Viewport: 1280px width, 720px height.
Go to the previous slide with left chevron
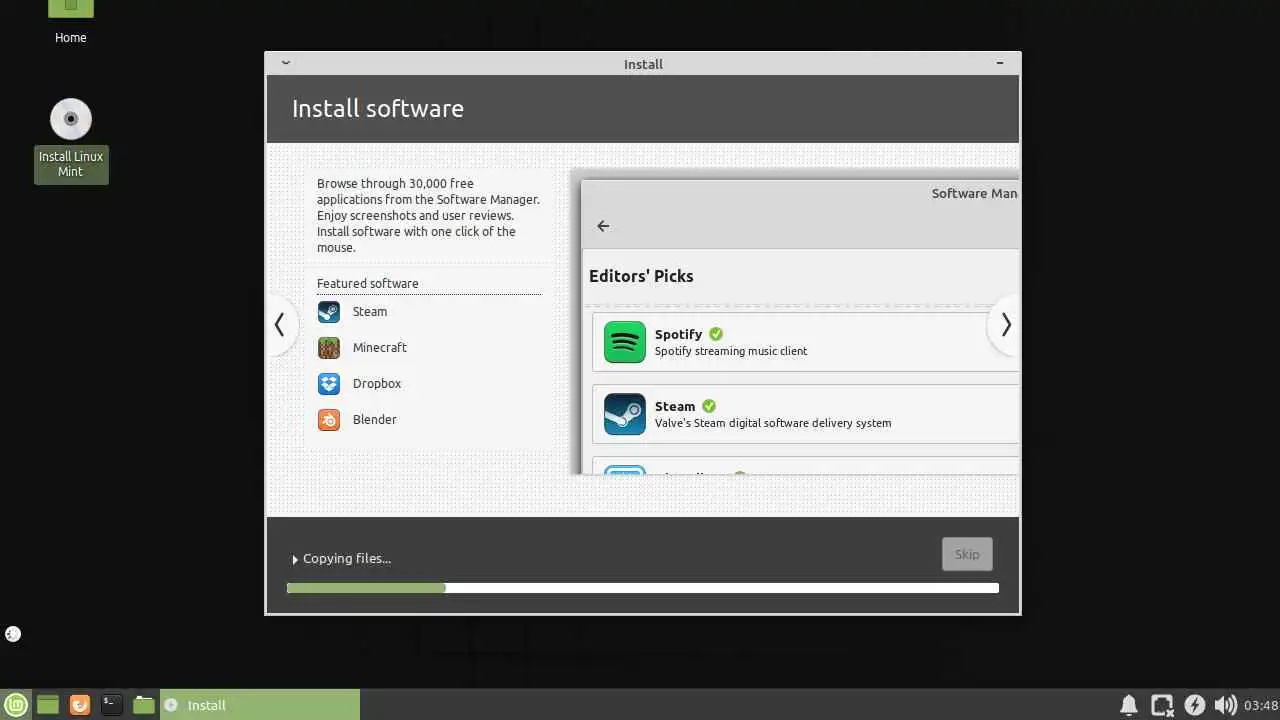pyautogui.click(x=280, y=325)
